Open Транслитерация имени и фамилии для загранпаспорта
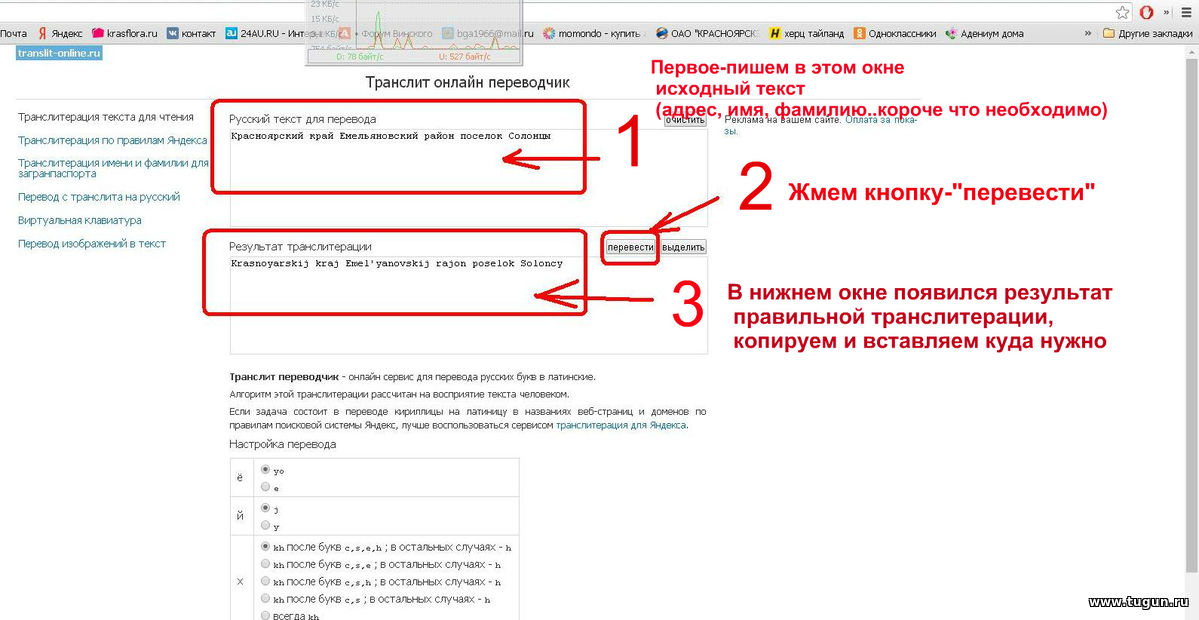Screen dimensions: 1199x620 (113, 168)
